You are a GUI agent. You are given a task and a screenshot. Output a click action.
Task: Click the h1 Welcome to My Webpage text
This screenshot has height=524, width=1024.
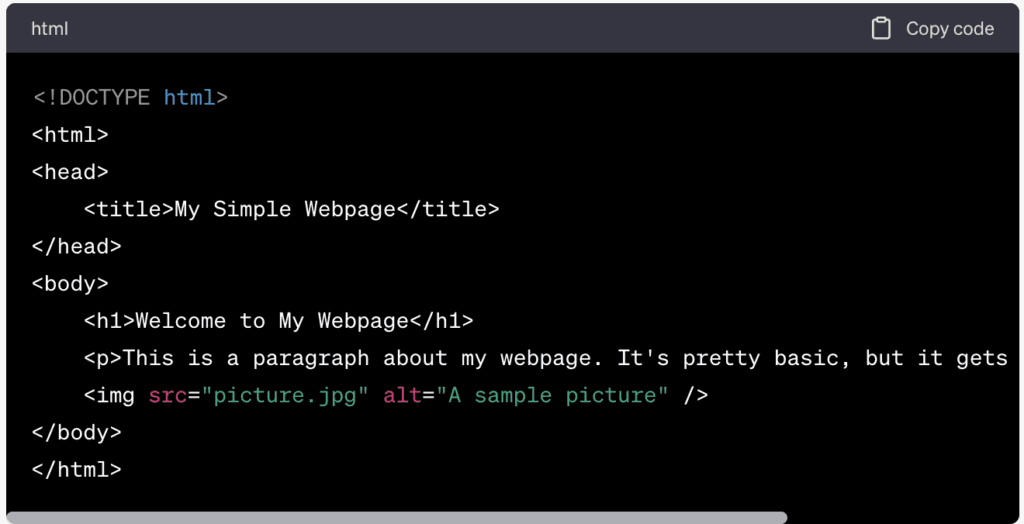pos(272,321)
